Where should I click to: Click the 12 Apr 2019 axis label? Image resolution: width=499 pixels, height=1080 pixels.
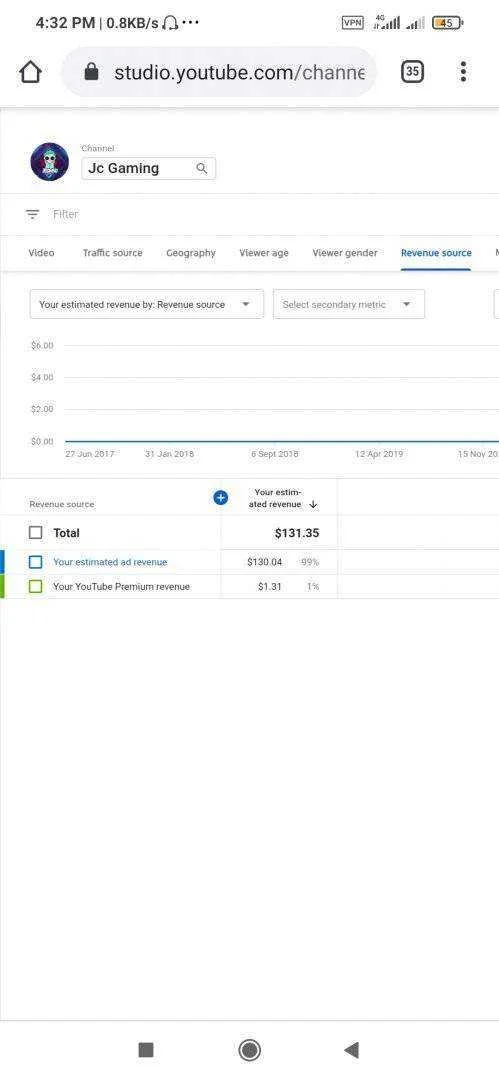(379, 454)
